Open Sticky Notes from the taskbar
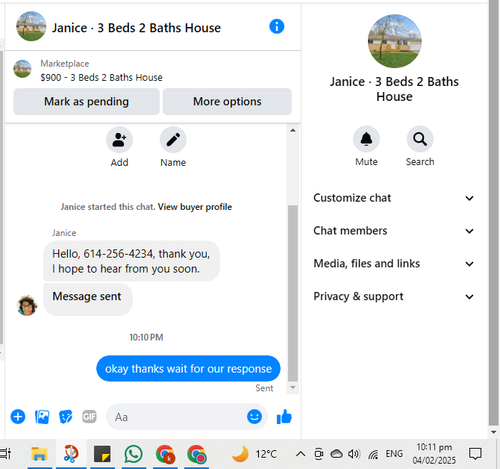 pos(102,454)
